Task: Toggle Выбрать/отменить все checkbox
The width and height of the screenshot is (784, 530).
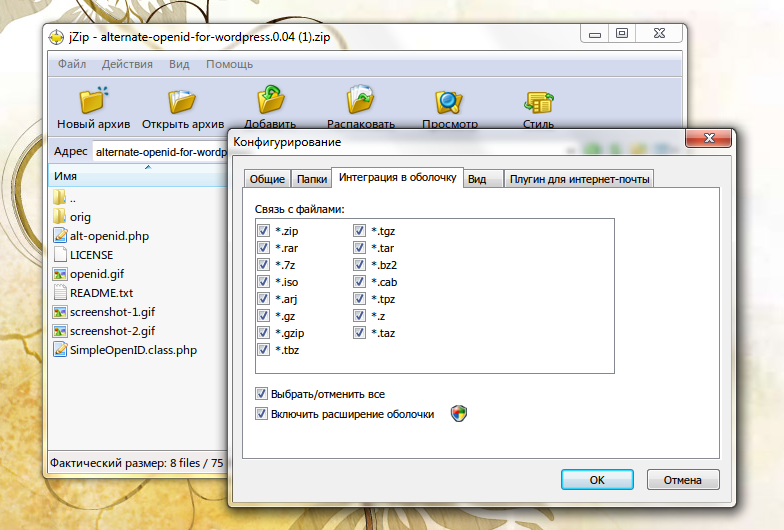Action: [x=261, y=394]
